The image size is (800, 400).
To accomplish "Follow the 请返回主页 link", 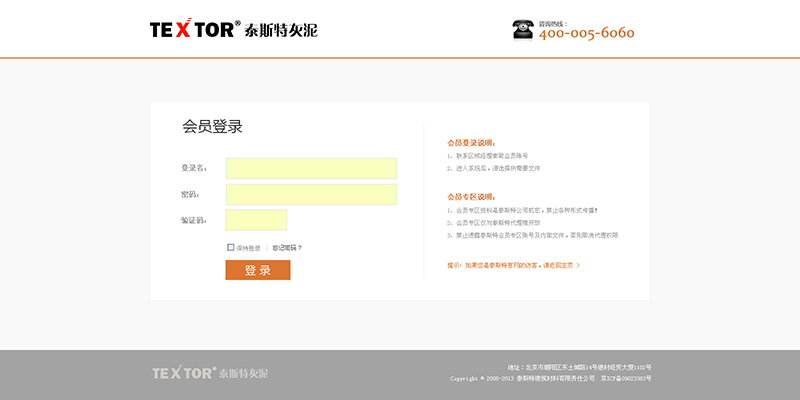I will [x=558, y=266].
